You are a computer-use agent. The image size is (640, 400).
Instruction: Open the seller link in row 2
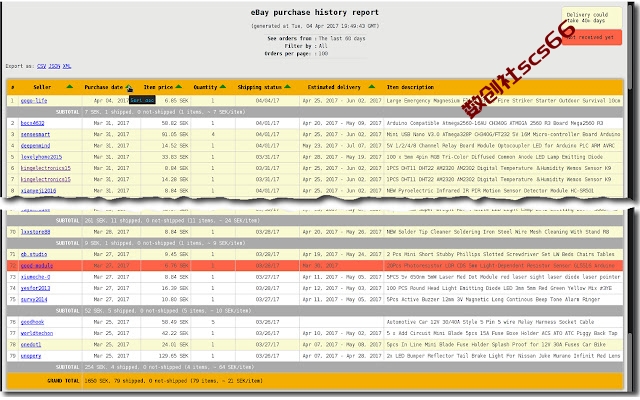click(x=33, y=123)
